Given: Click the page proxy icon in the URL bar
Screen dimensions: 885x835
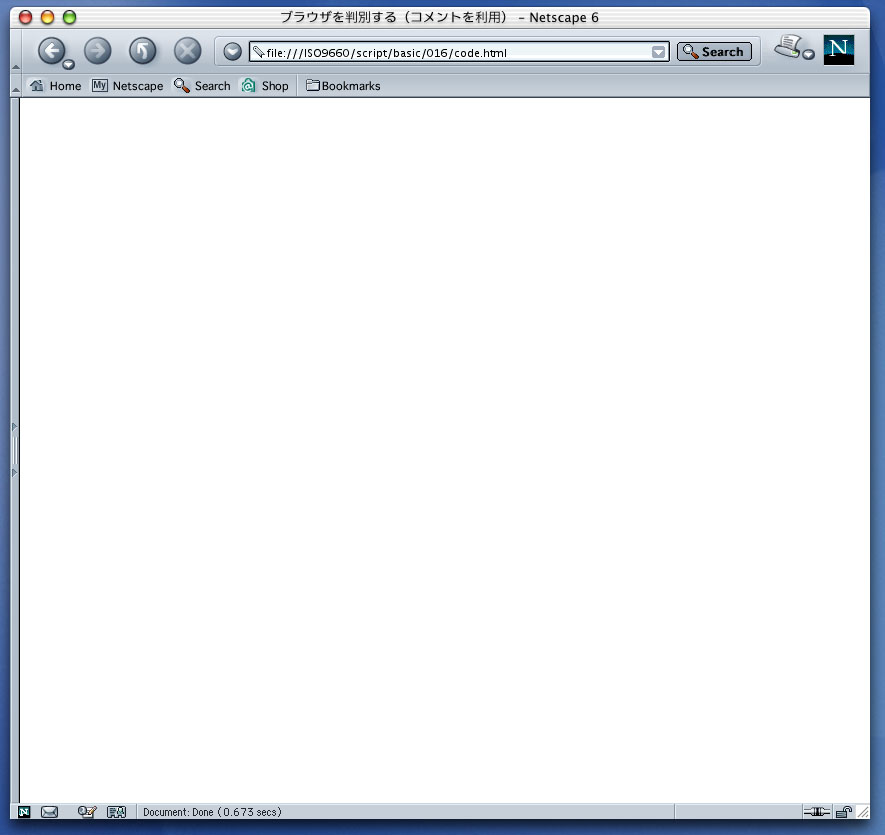Looking at the screenshot, I should [x=259, y=53].
